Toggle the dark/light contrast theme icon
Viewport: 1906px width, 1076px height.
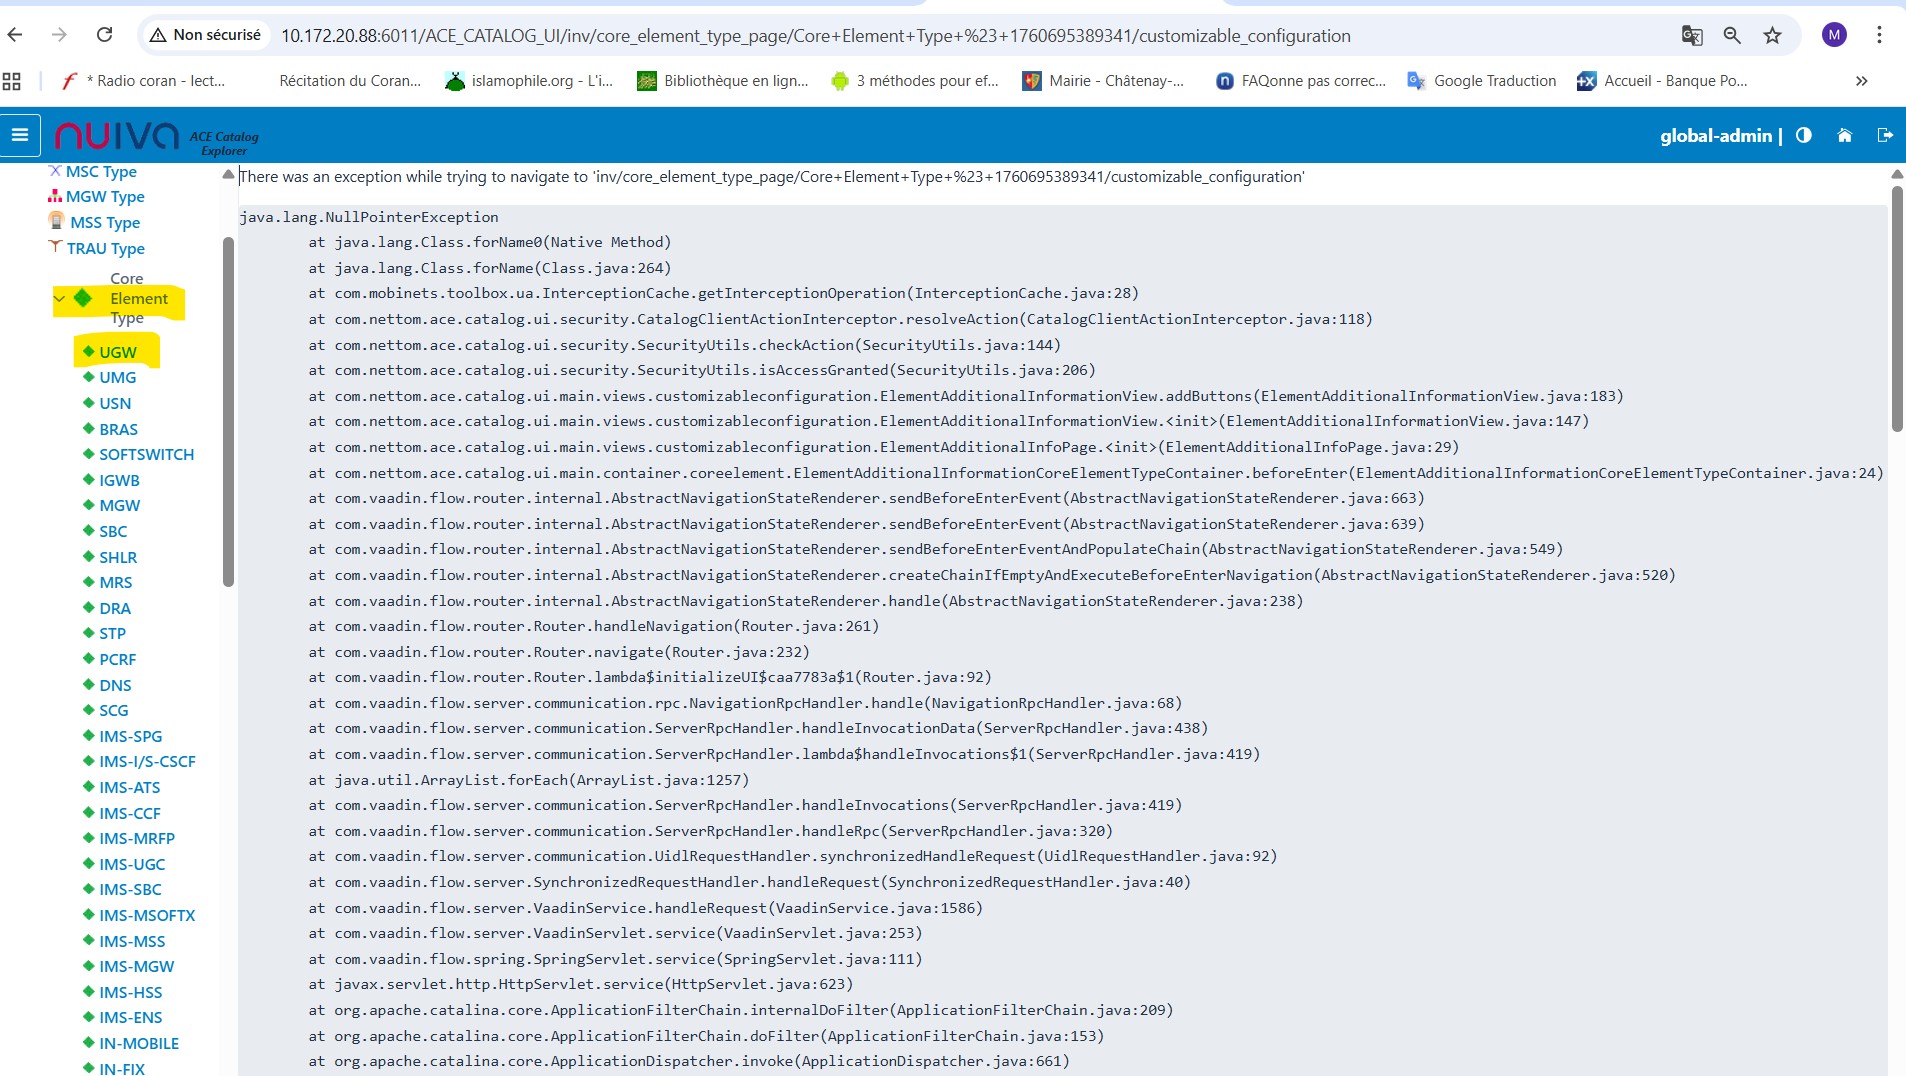pos(1803,135)
